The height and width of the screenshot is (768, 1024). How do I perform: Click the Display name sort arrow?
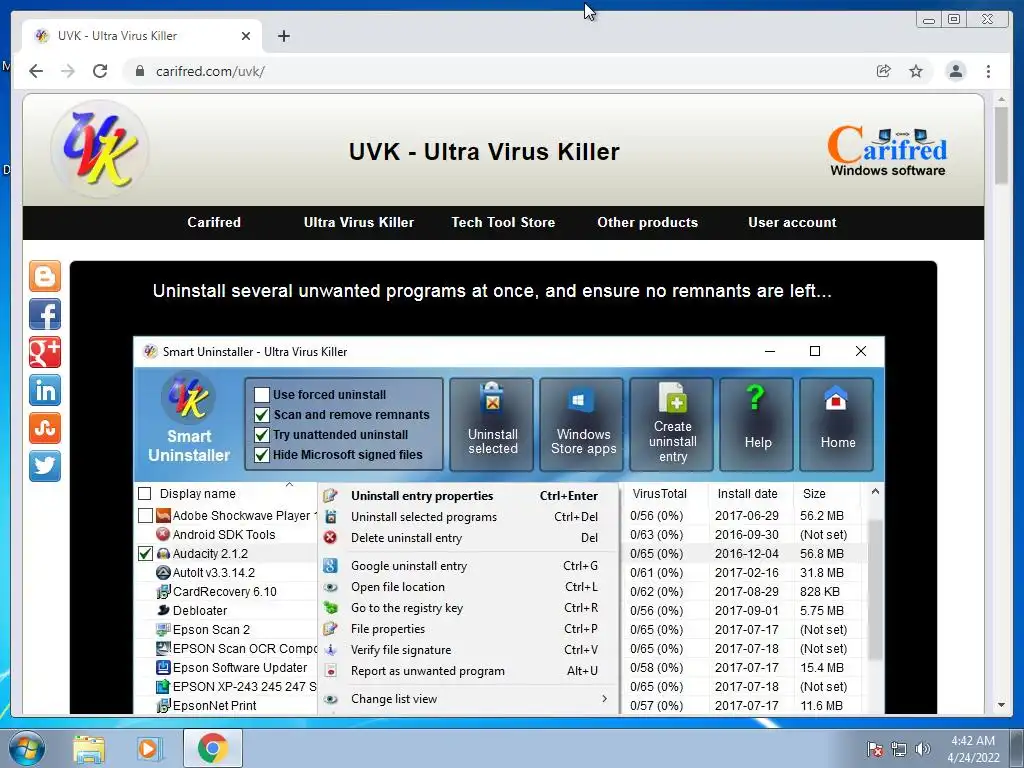(x=289, y=485)
